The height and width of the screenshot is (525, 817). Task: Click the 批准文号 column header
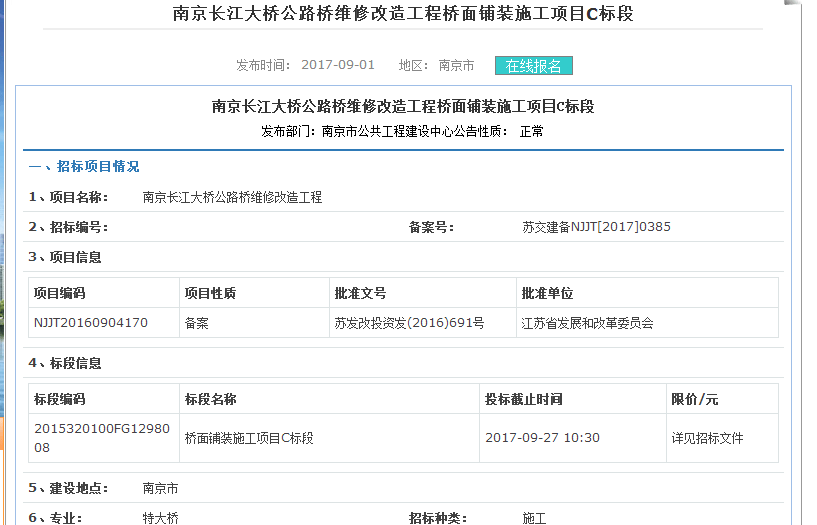point(360,294)
